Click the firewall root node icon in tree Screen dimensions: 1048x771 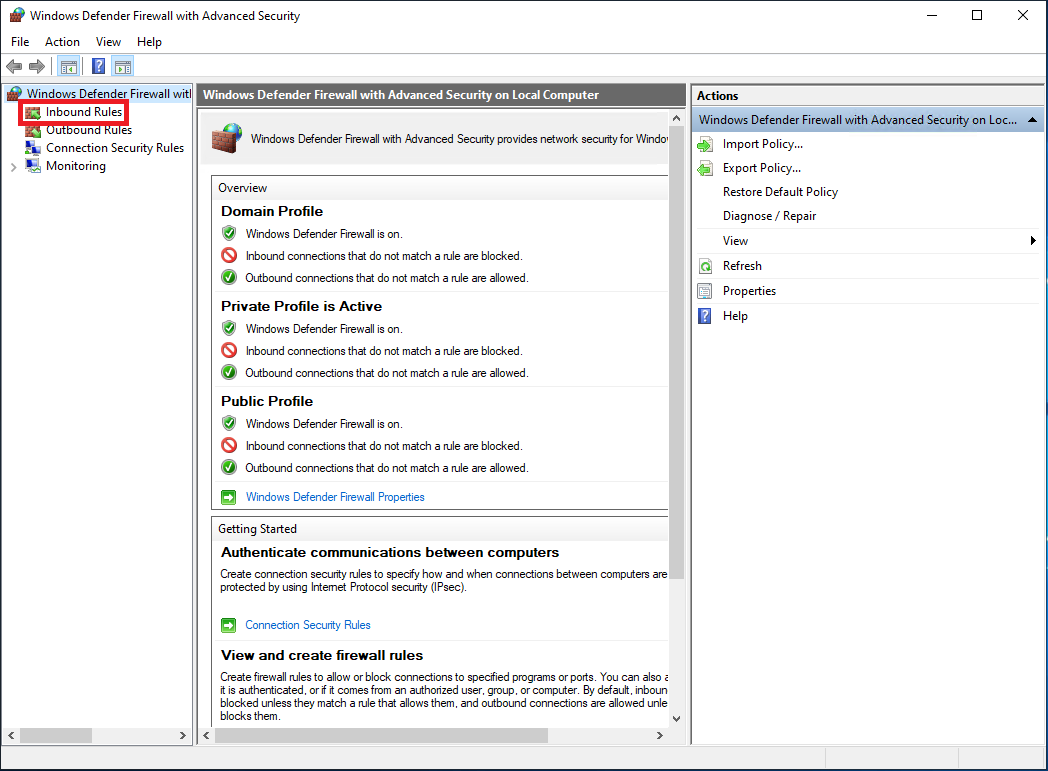coord(14,94)
